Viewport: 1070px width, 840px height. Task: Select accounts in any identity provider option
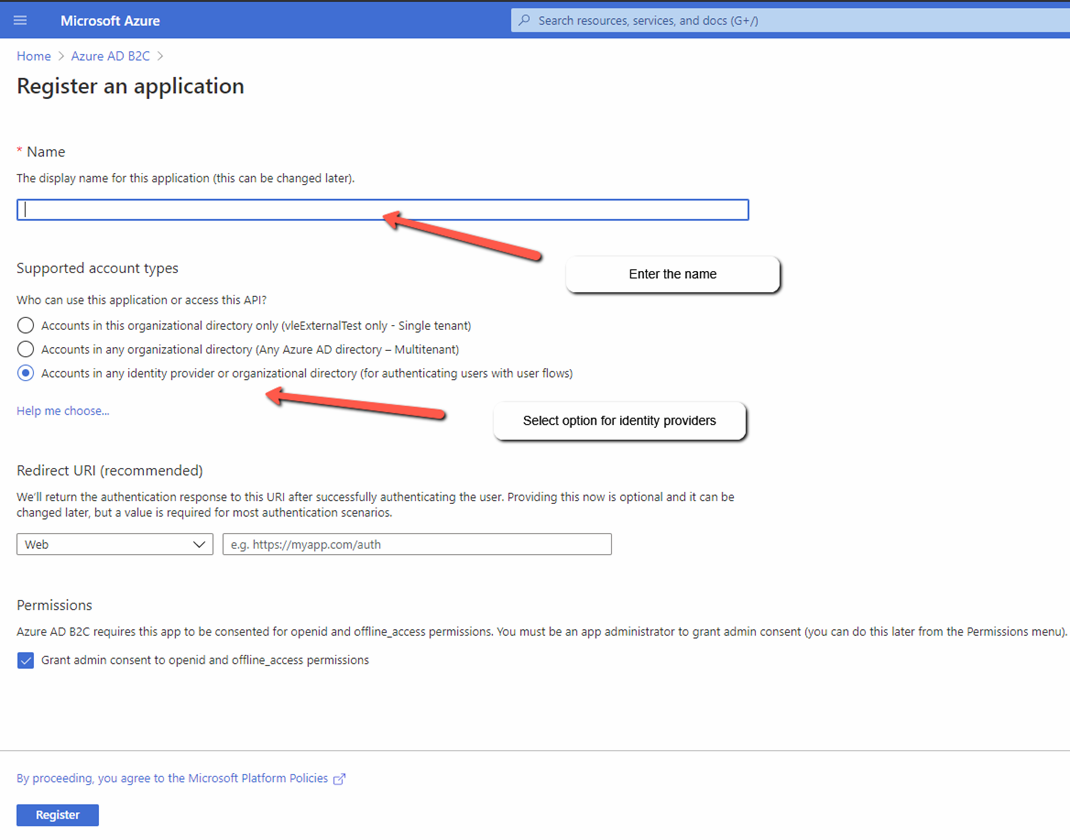pyautogui.click(x=26, y=373)
